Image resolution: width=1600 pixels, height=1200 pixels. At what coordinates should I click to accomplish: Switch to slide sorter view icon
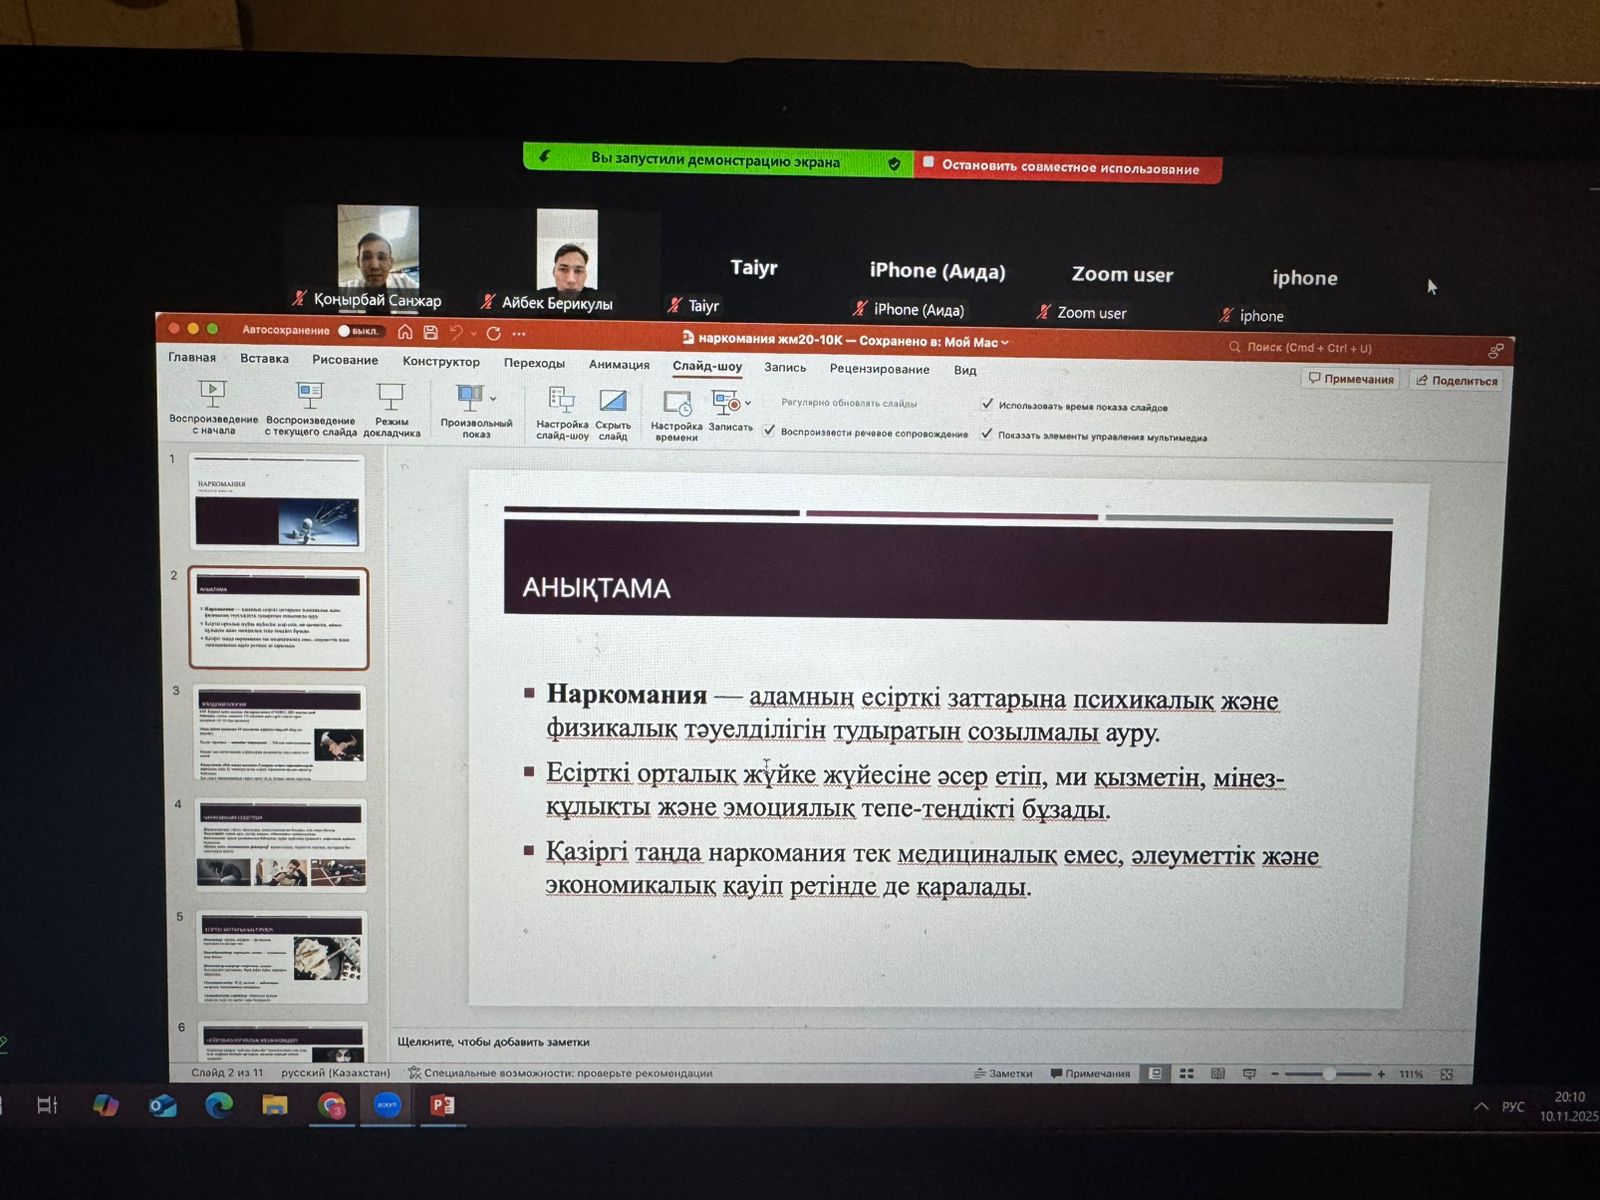1186,1073
